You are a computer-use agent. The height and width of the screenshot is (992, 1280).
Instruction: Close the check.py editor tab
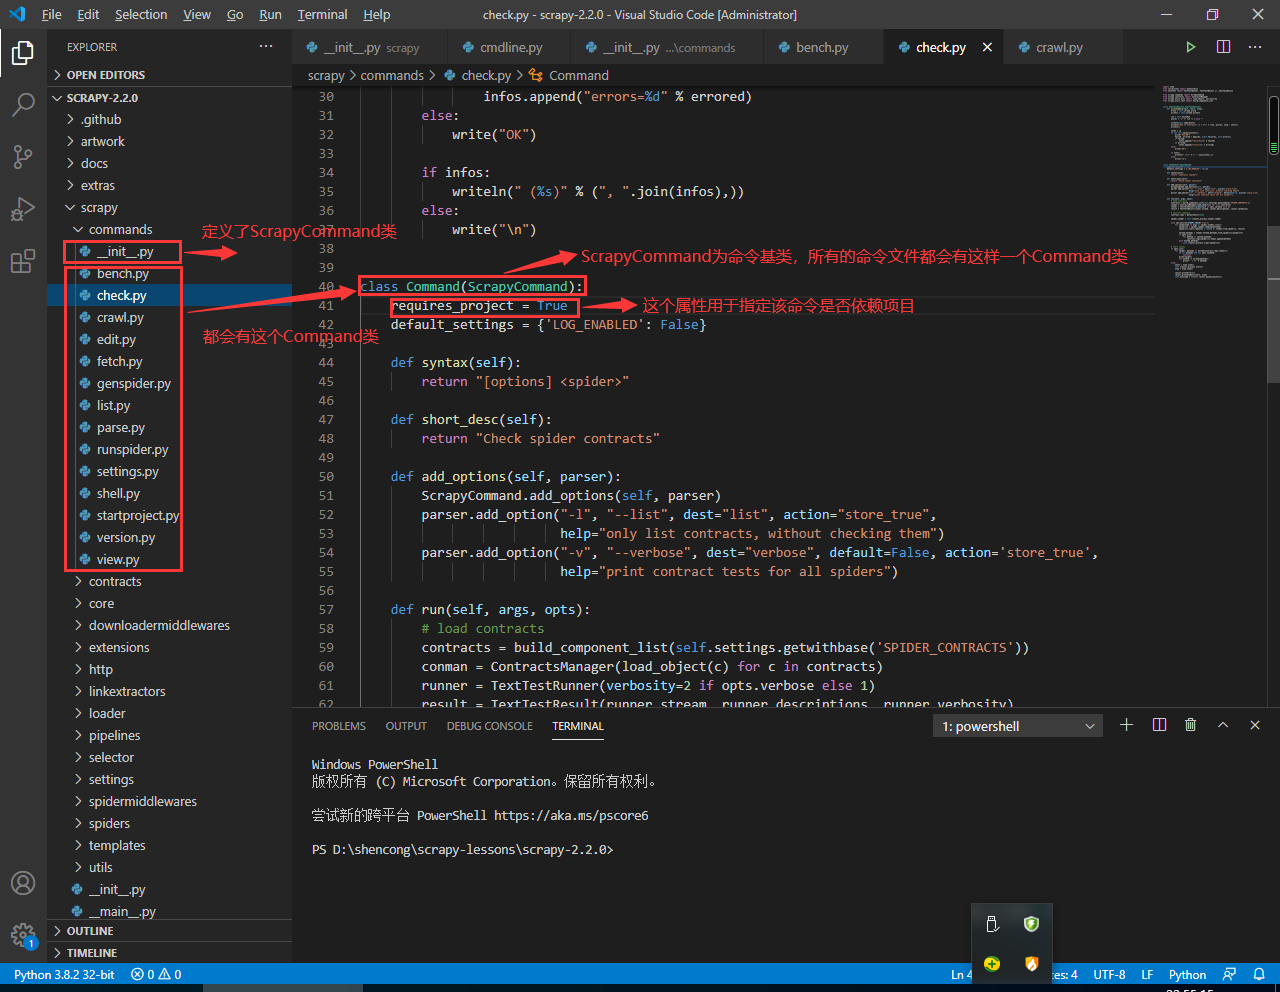(x=987, y=47)
